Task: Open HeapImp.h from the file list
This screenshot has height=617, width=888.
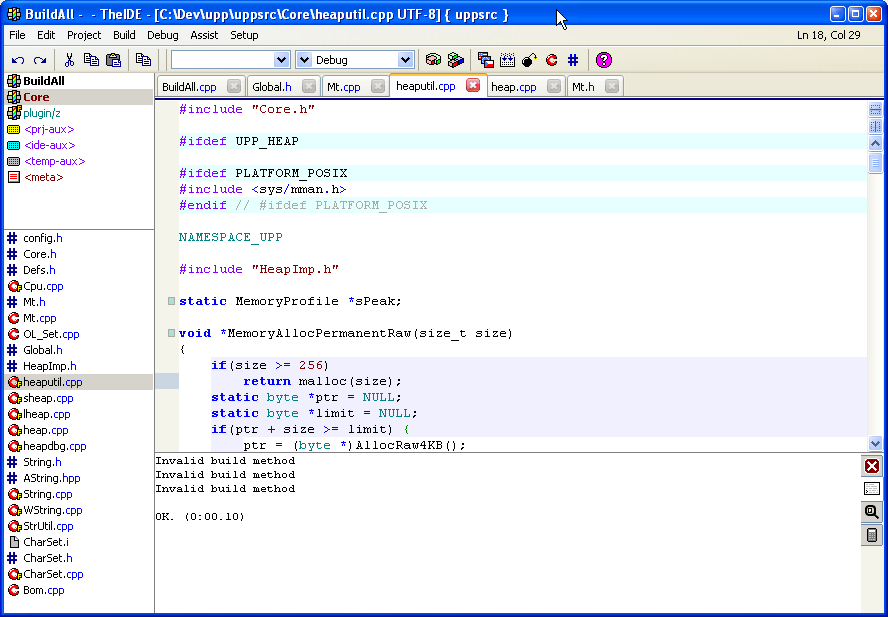Action: click(49, 366)
